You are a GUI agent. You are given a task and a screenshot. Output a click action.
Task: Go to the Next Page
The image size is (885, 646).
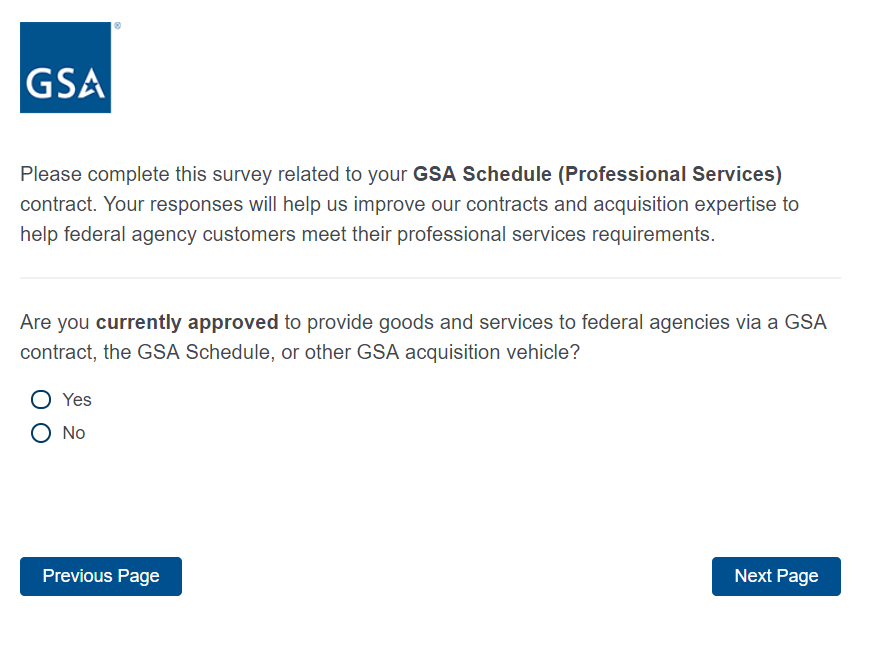(x=776, y=576)
